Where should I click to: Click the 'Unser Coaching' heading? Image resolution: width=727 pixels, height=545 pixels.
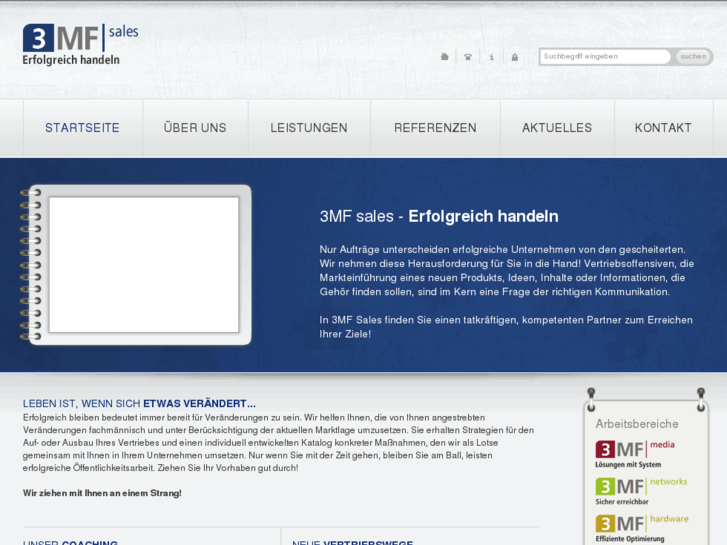click(x=70, y=542)
